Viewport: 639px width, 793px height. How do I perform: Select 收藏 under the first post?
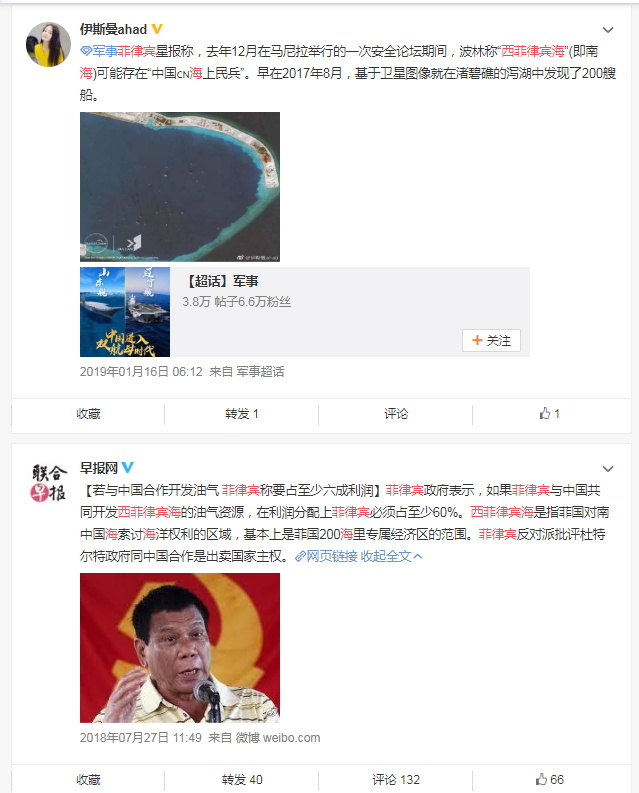click(89, 414)
